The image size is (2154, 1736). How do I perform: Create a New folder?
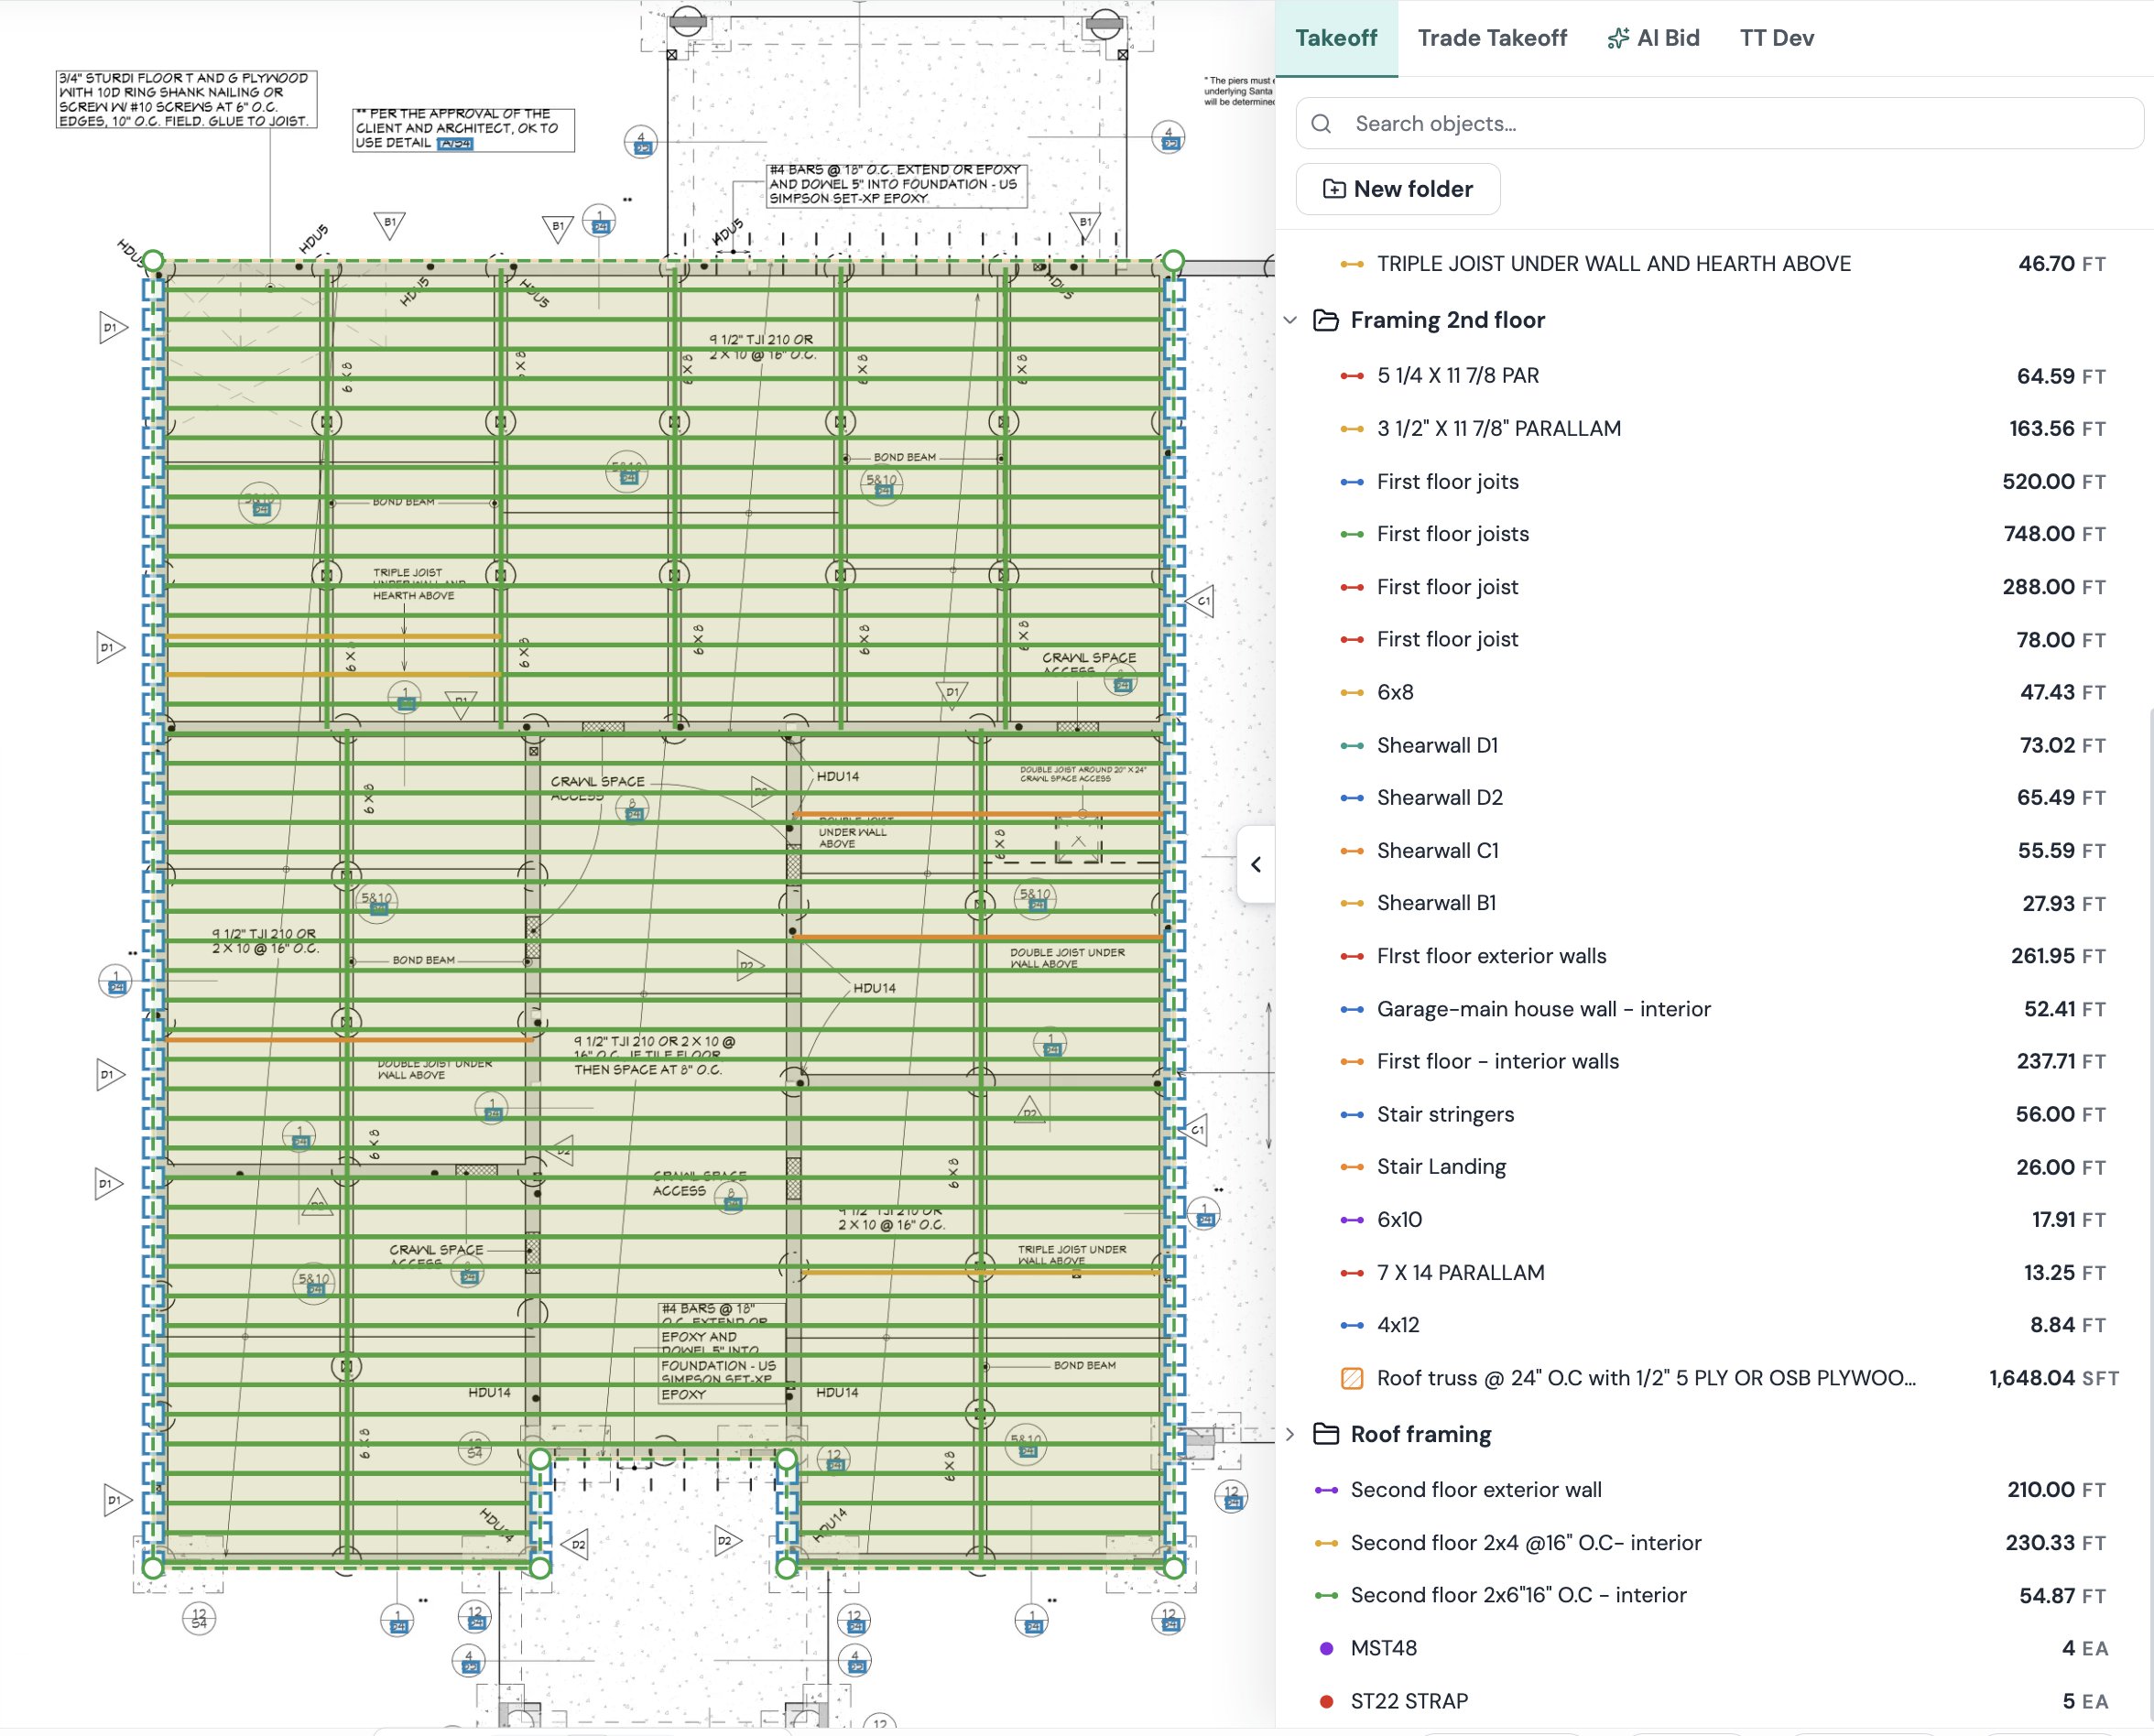coord(1397,189)
